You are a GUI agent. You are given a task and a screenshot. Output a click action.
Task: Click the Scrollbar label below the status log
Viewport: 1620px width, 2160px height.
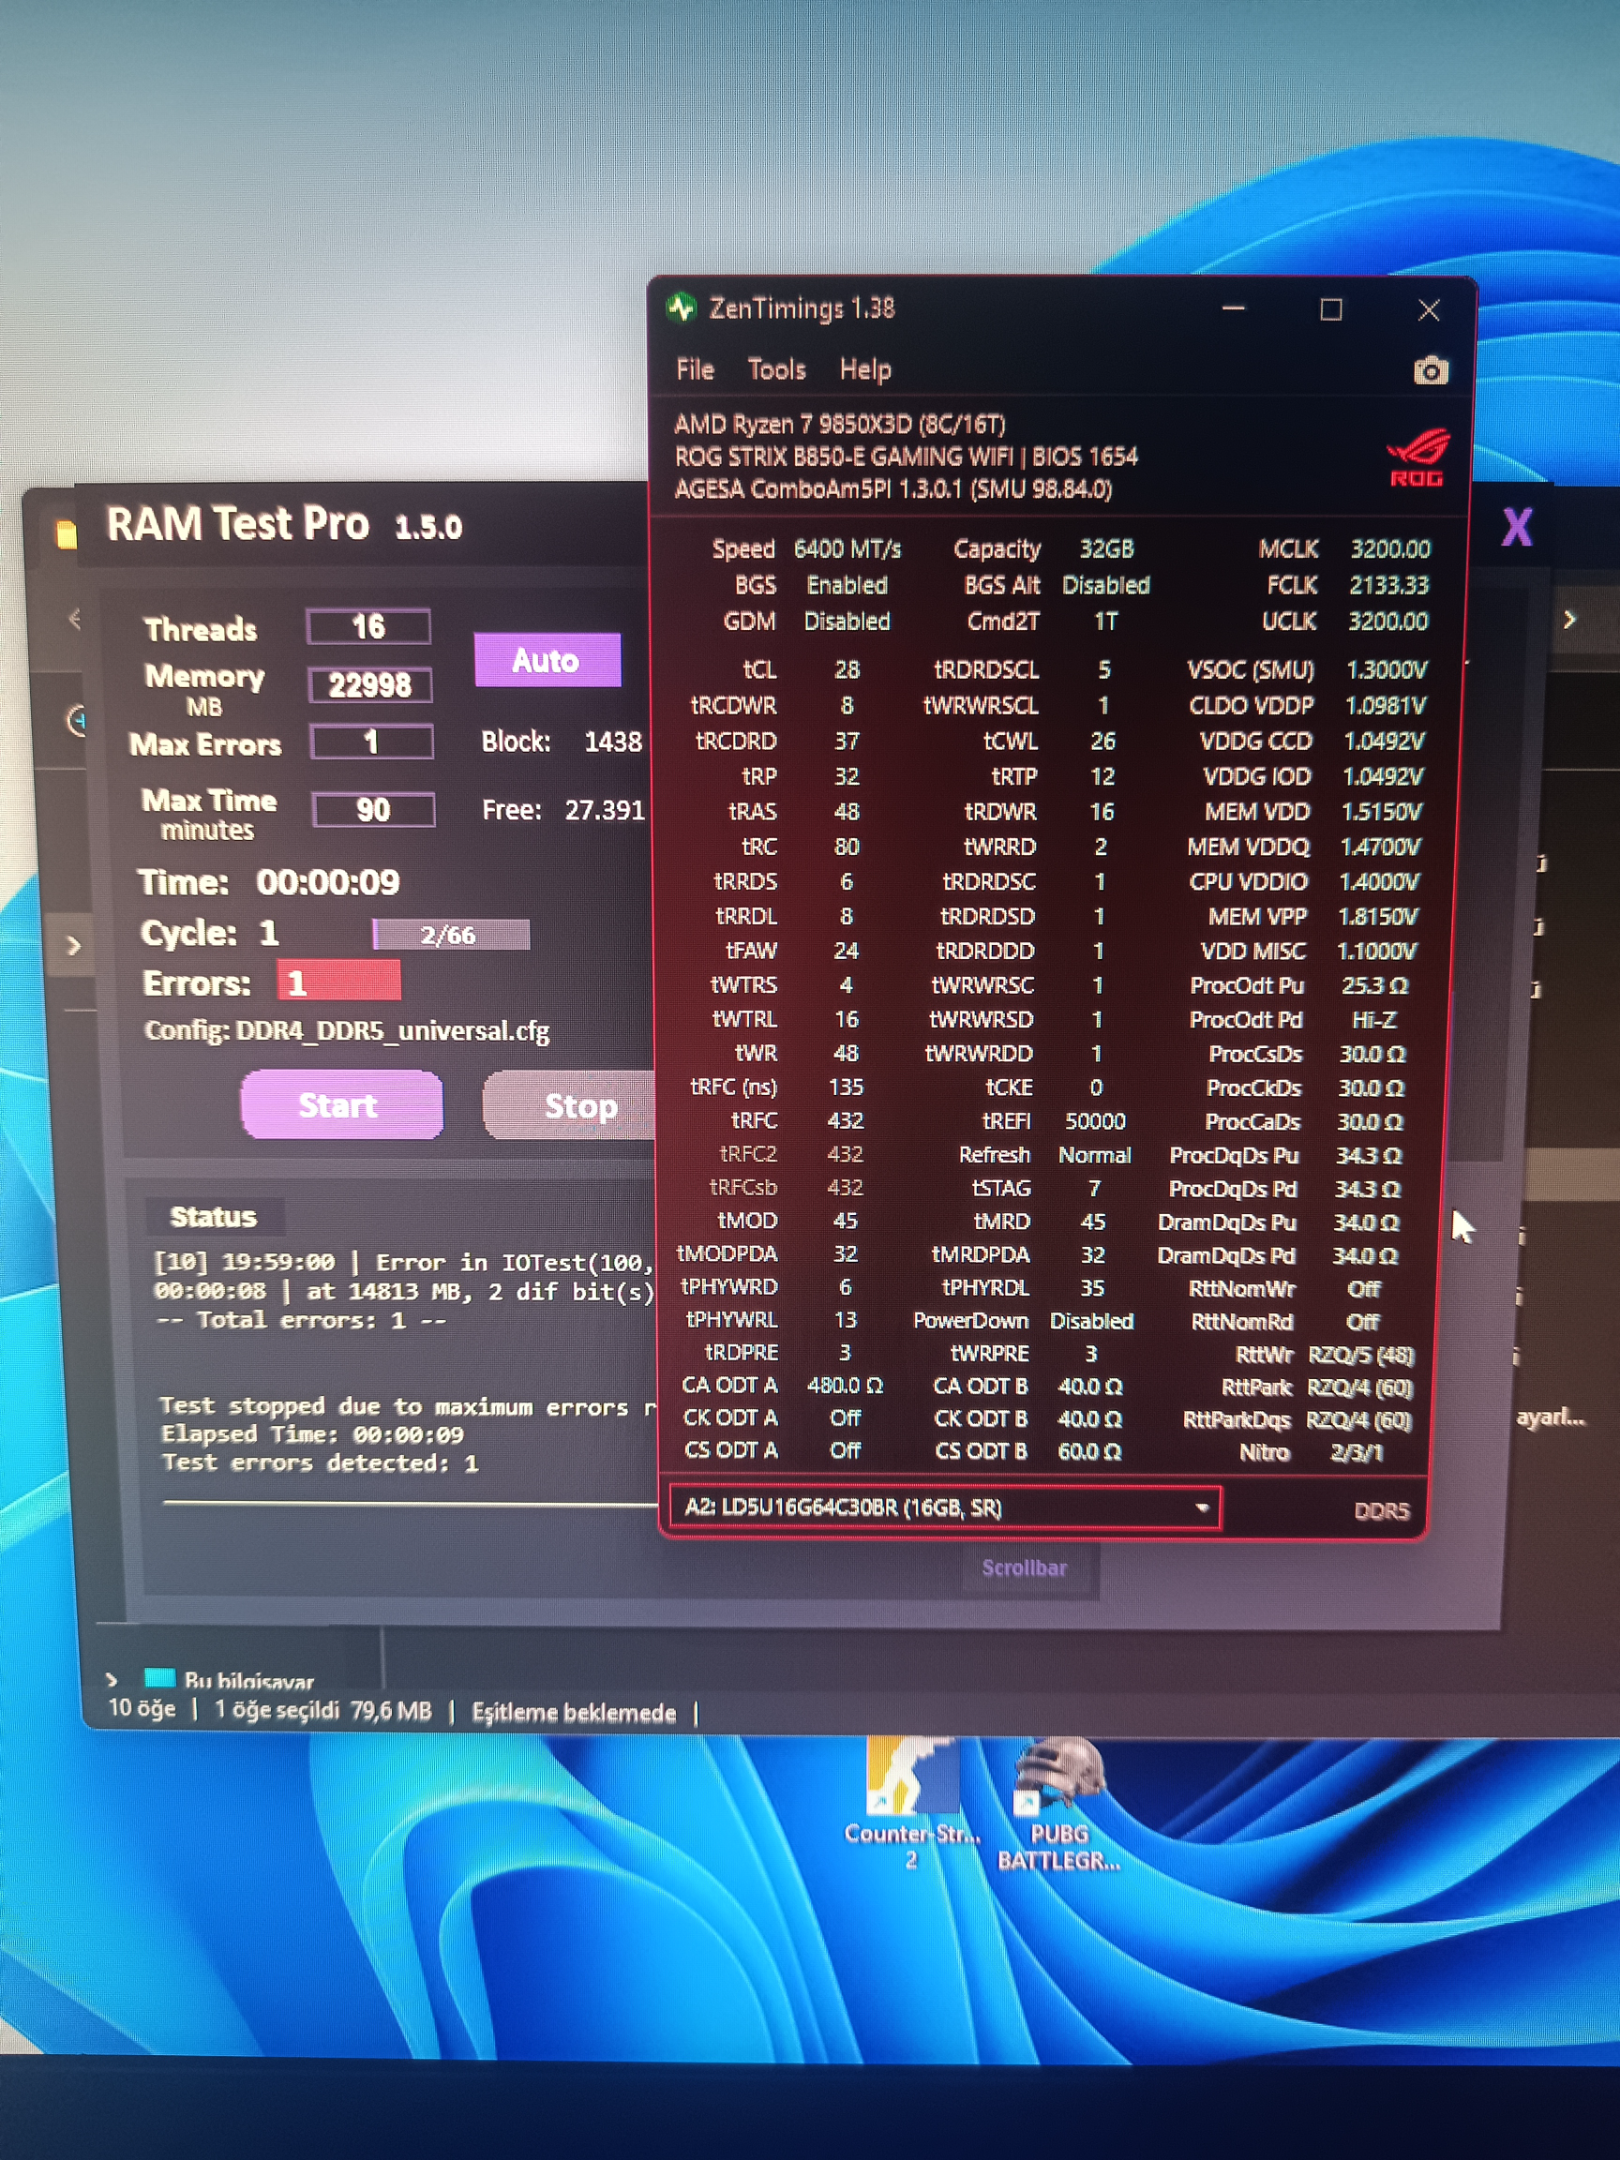(1024, 1568)
